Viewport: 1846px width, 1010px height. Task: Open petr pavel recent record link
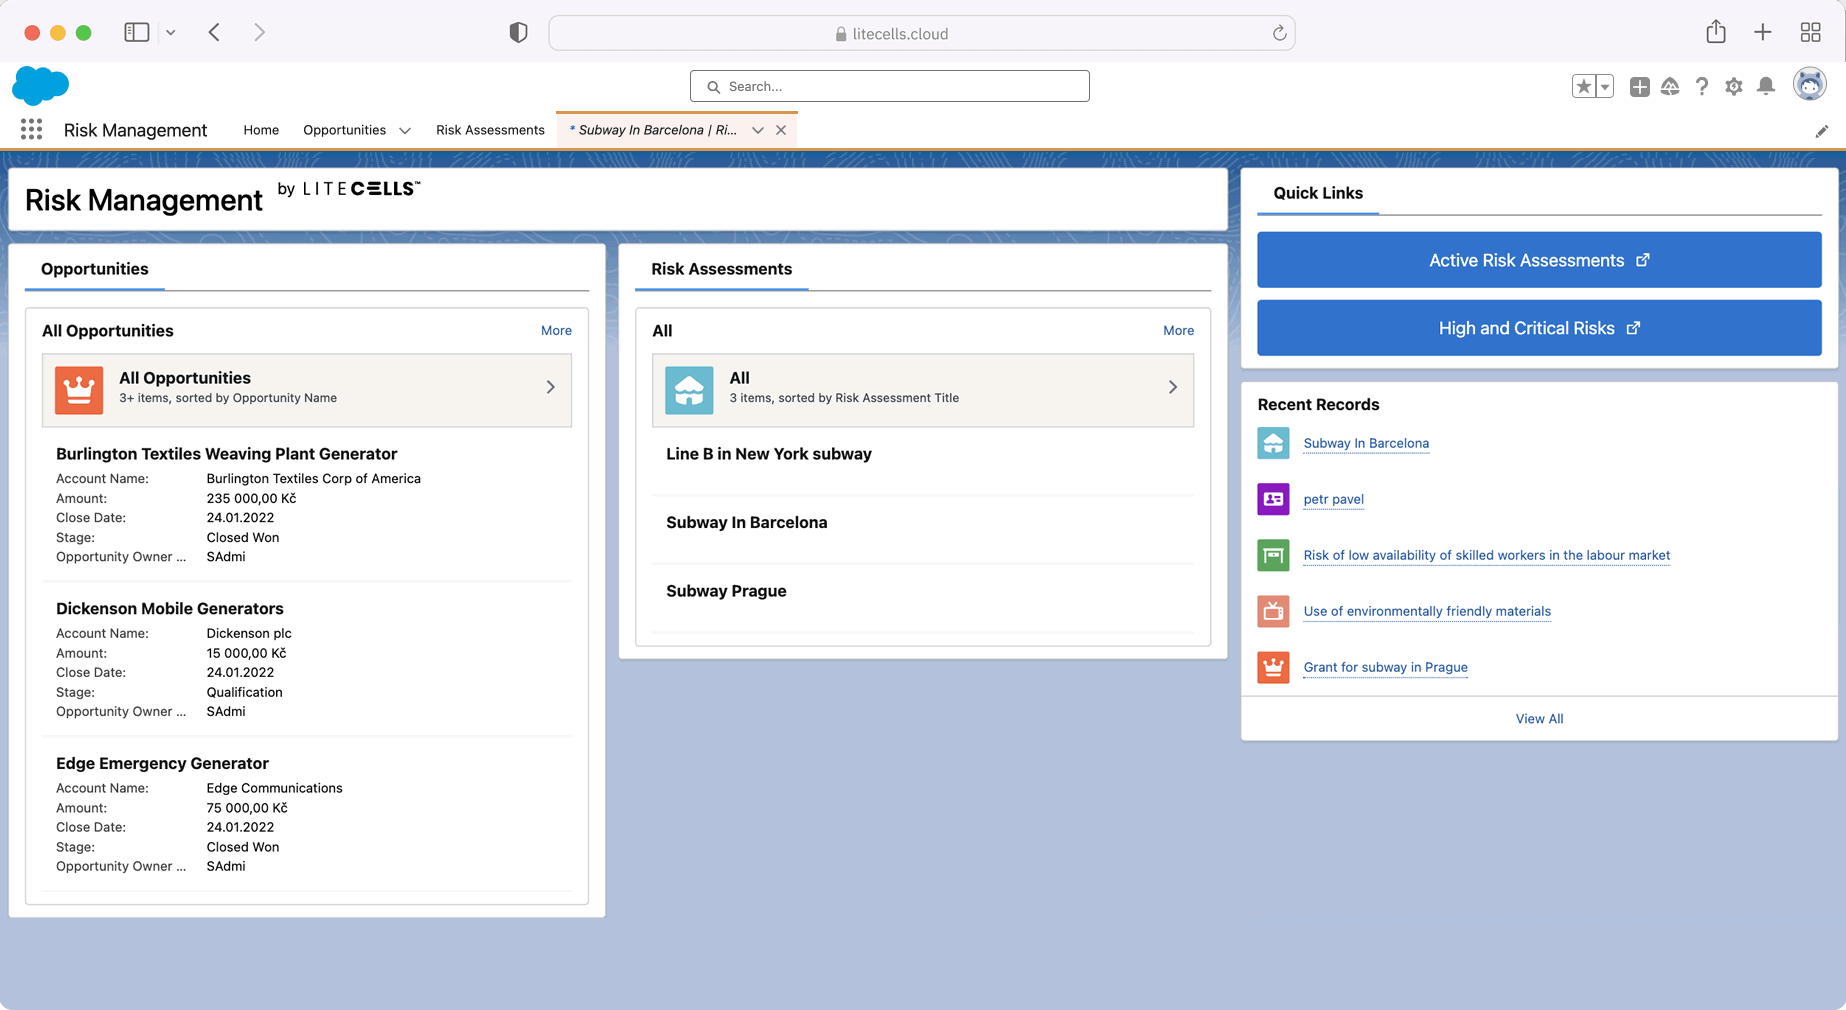point(1333,499)
